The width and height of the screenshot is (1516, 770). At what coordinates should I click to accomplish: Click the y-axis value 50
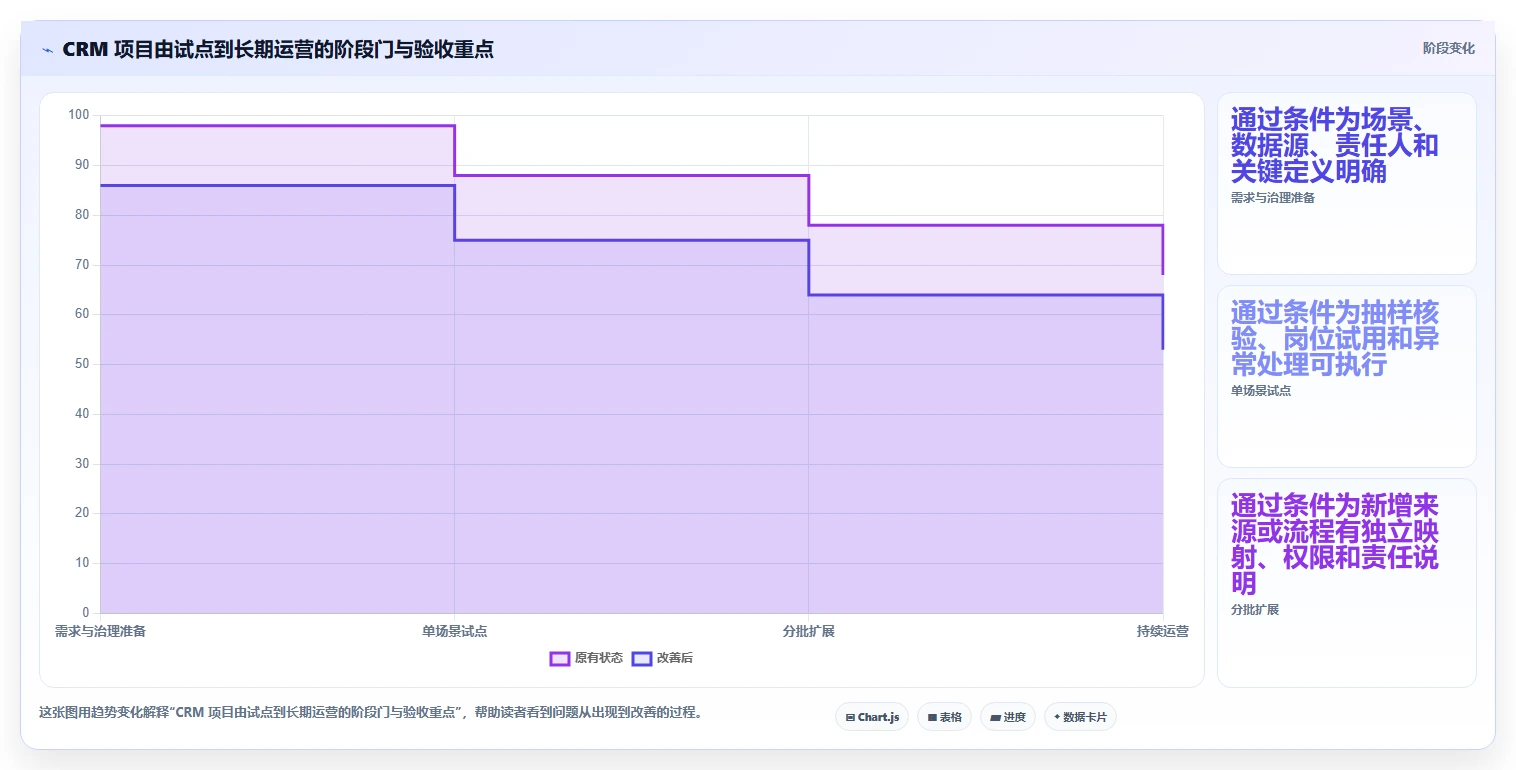82,364
